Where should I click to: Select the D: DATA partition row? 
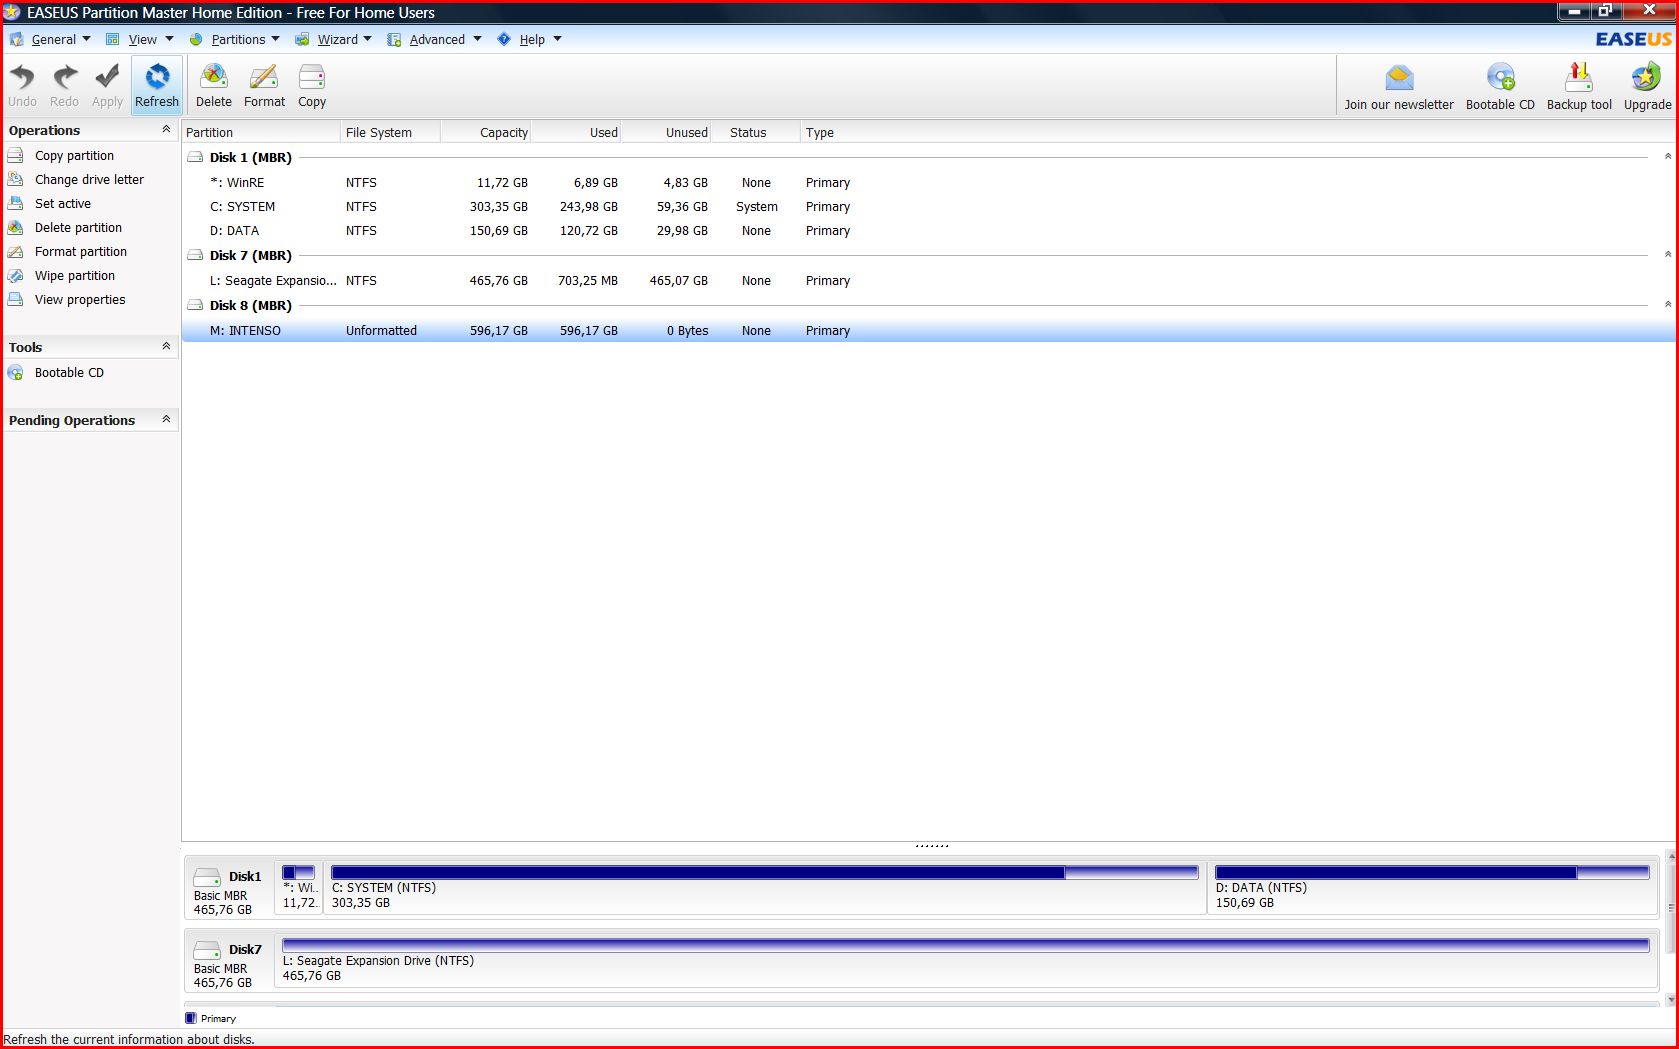[x=928, y=231]
